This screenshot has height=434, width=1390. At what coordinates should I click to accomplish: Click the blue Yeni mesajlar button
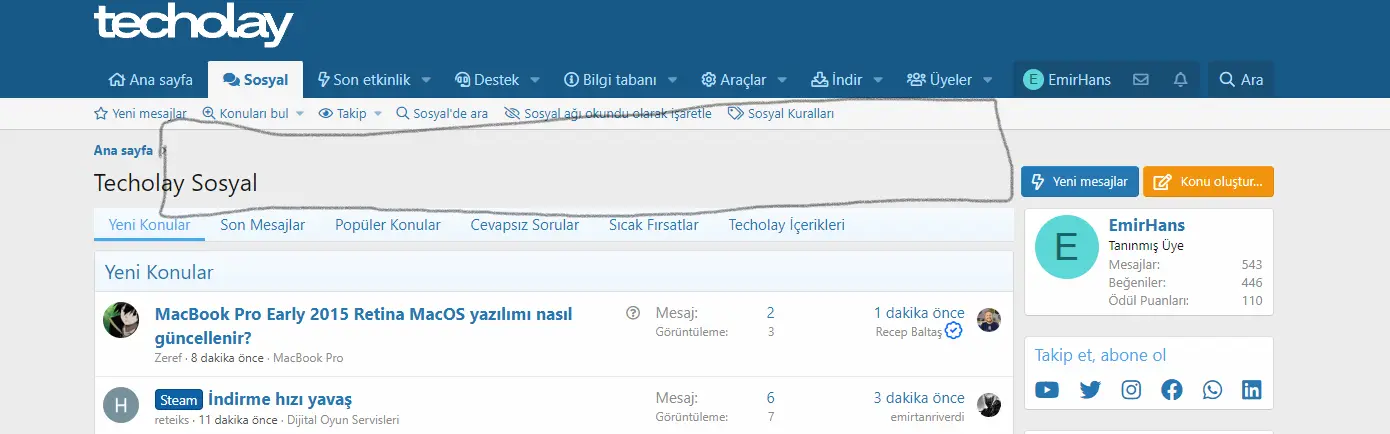pos(1080,181)
